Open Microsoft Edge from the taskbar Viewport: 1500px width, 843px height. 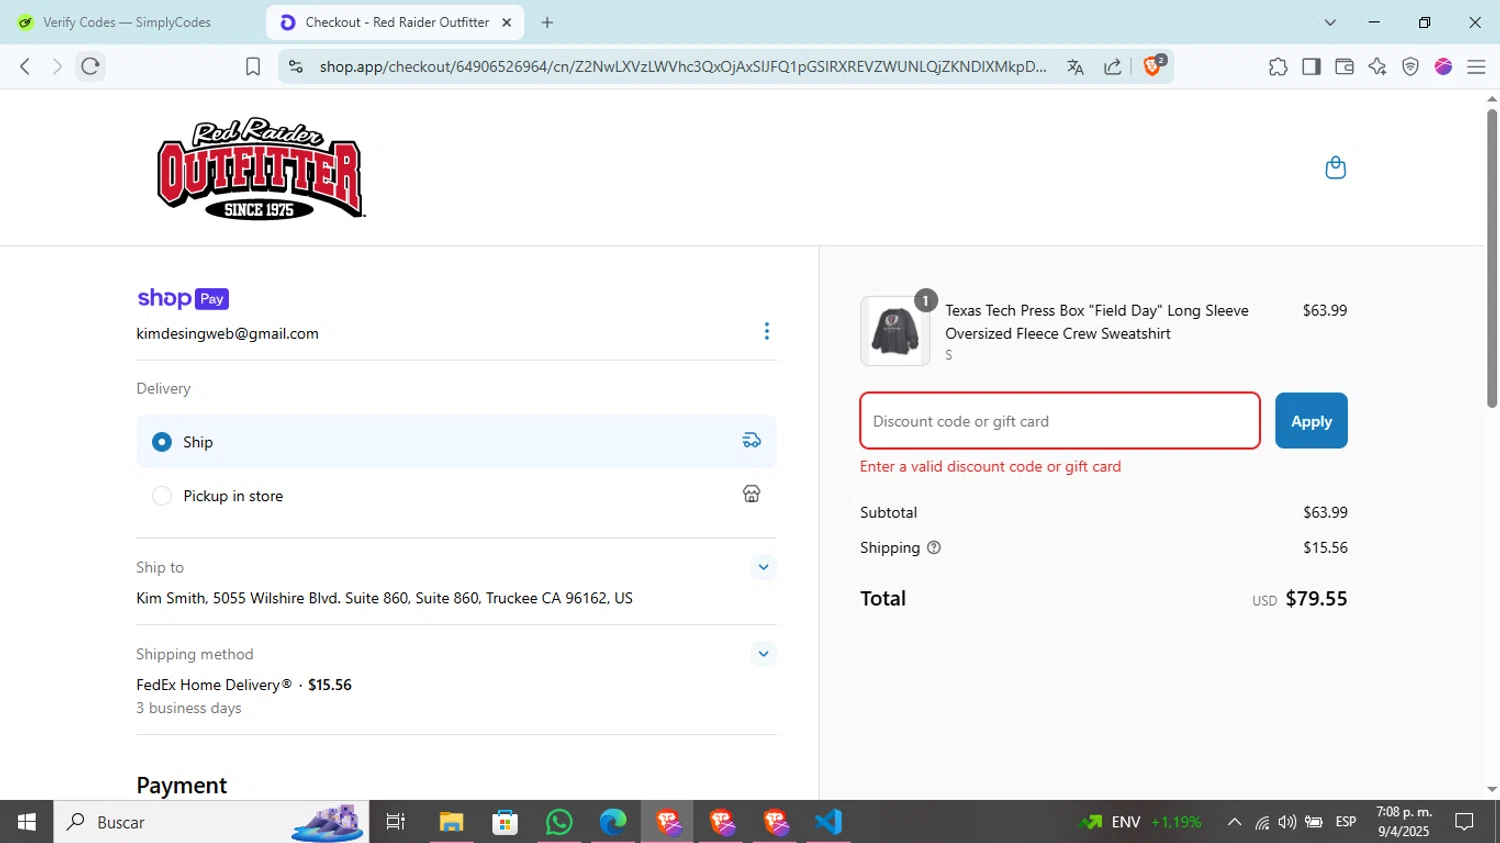coord(613,822)
